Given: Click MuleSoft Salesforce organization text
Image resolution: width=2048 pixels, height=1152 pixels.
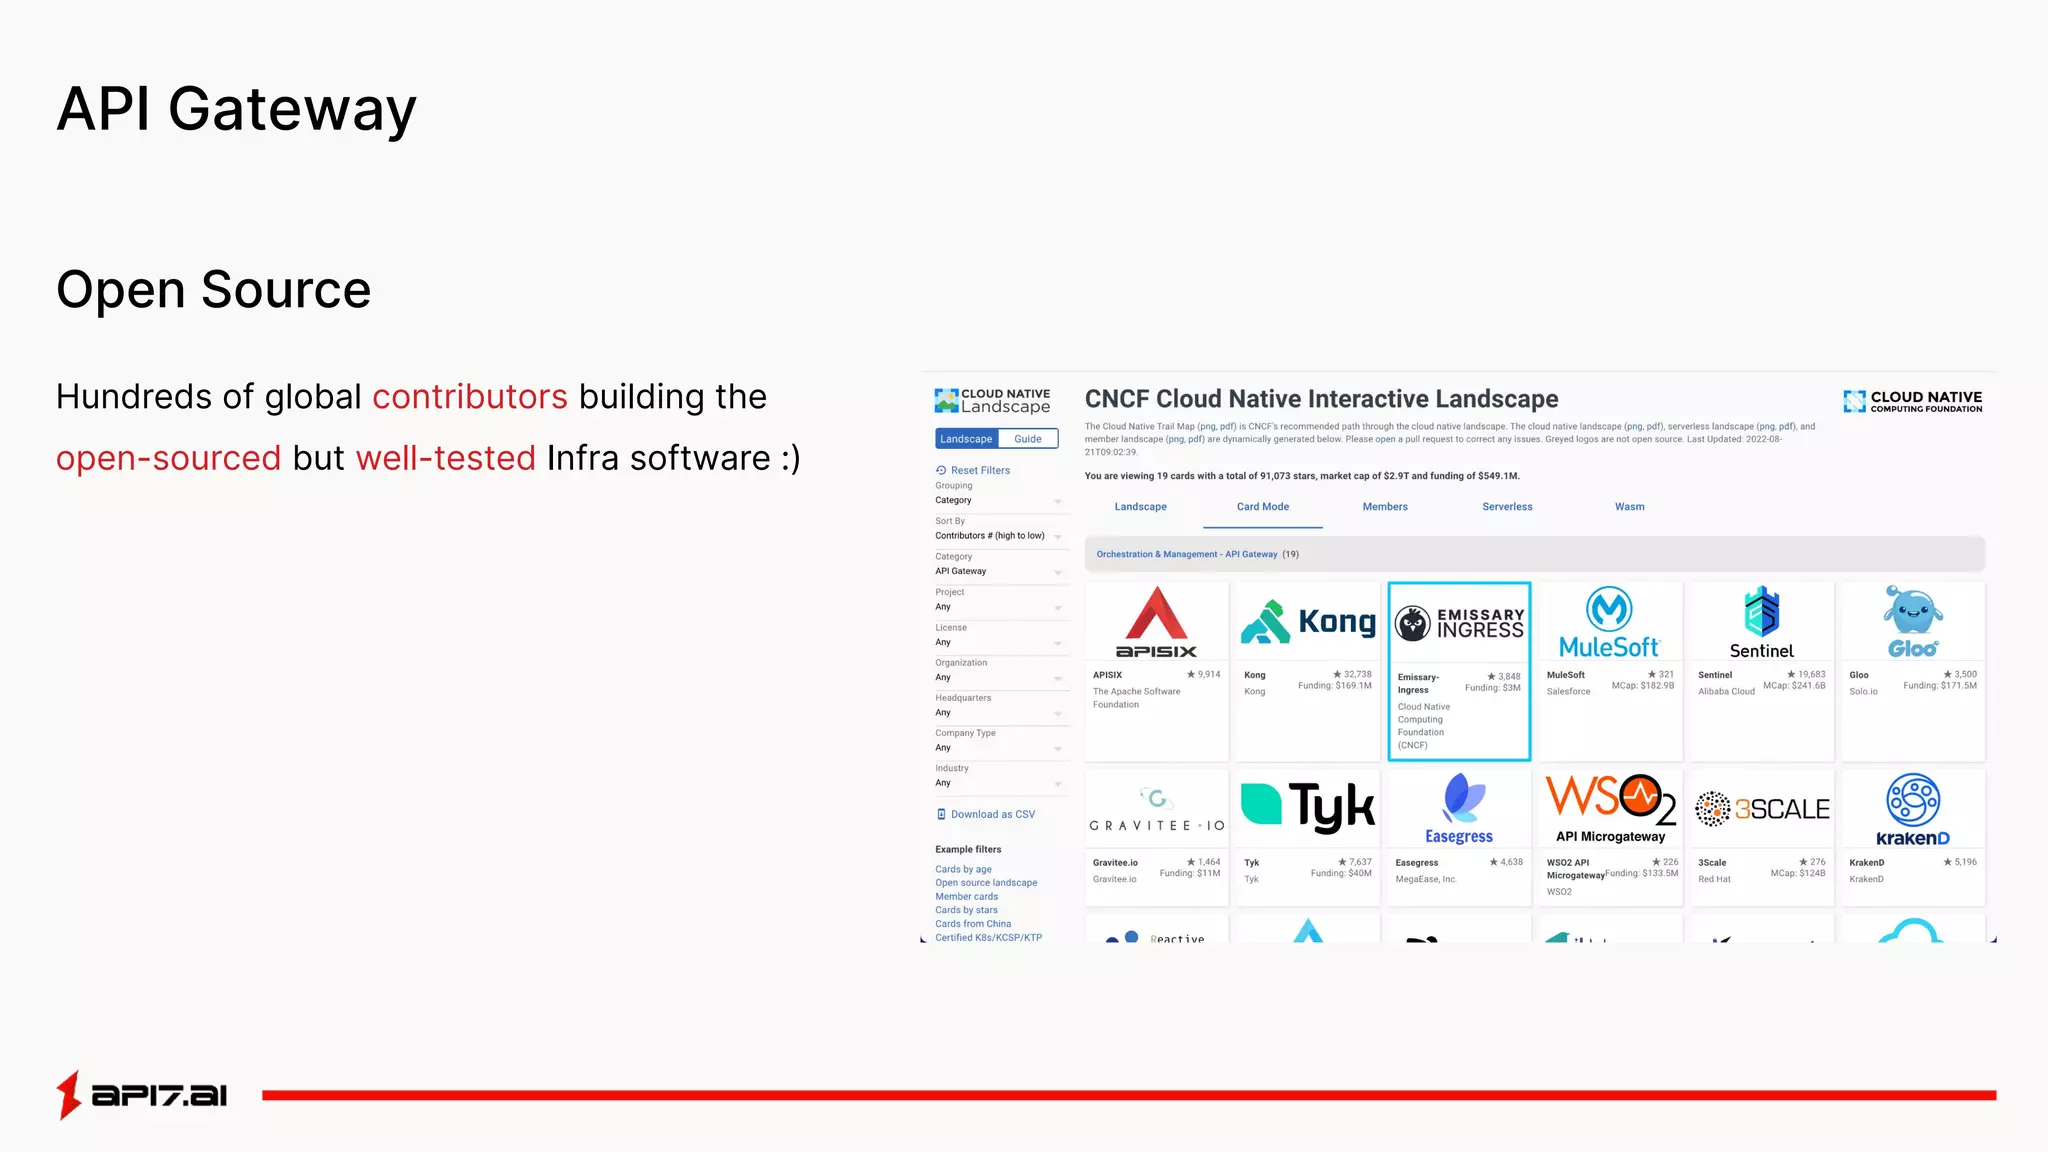Looking at the screenshot, I should [1568, 692].
